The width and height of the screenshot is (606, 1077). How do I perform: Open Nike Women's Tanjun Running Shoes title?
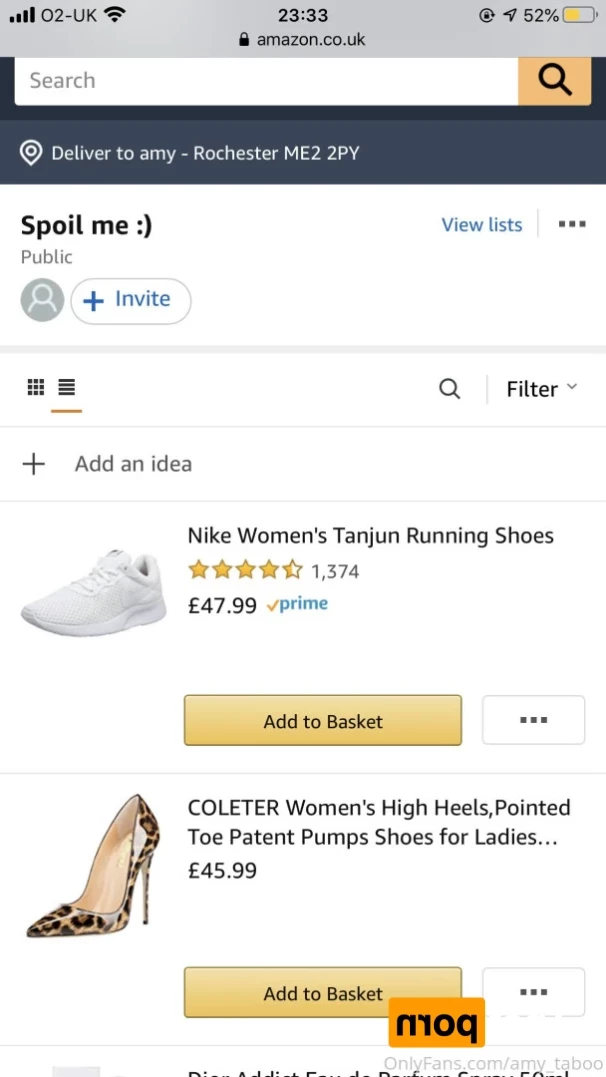[370, 536]
